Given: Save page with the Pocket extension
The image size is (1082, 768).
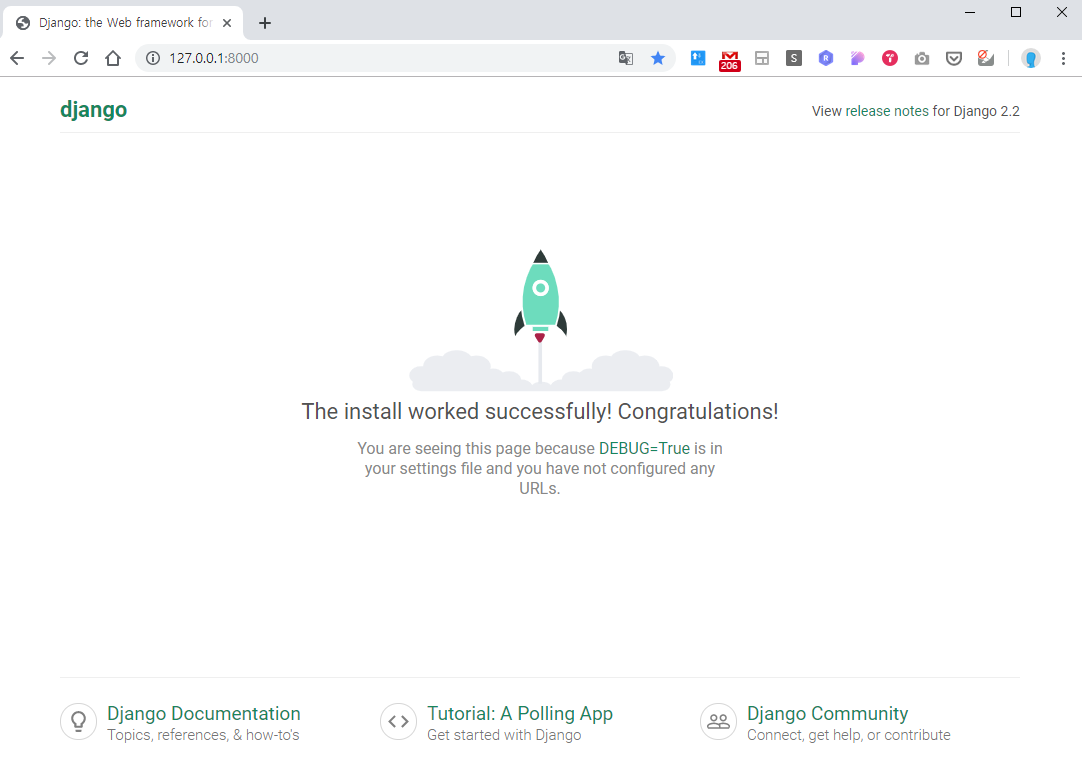Looking at the screenshot, I should point(954,59).
